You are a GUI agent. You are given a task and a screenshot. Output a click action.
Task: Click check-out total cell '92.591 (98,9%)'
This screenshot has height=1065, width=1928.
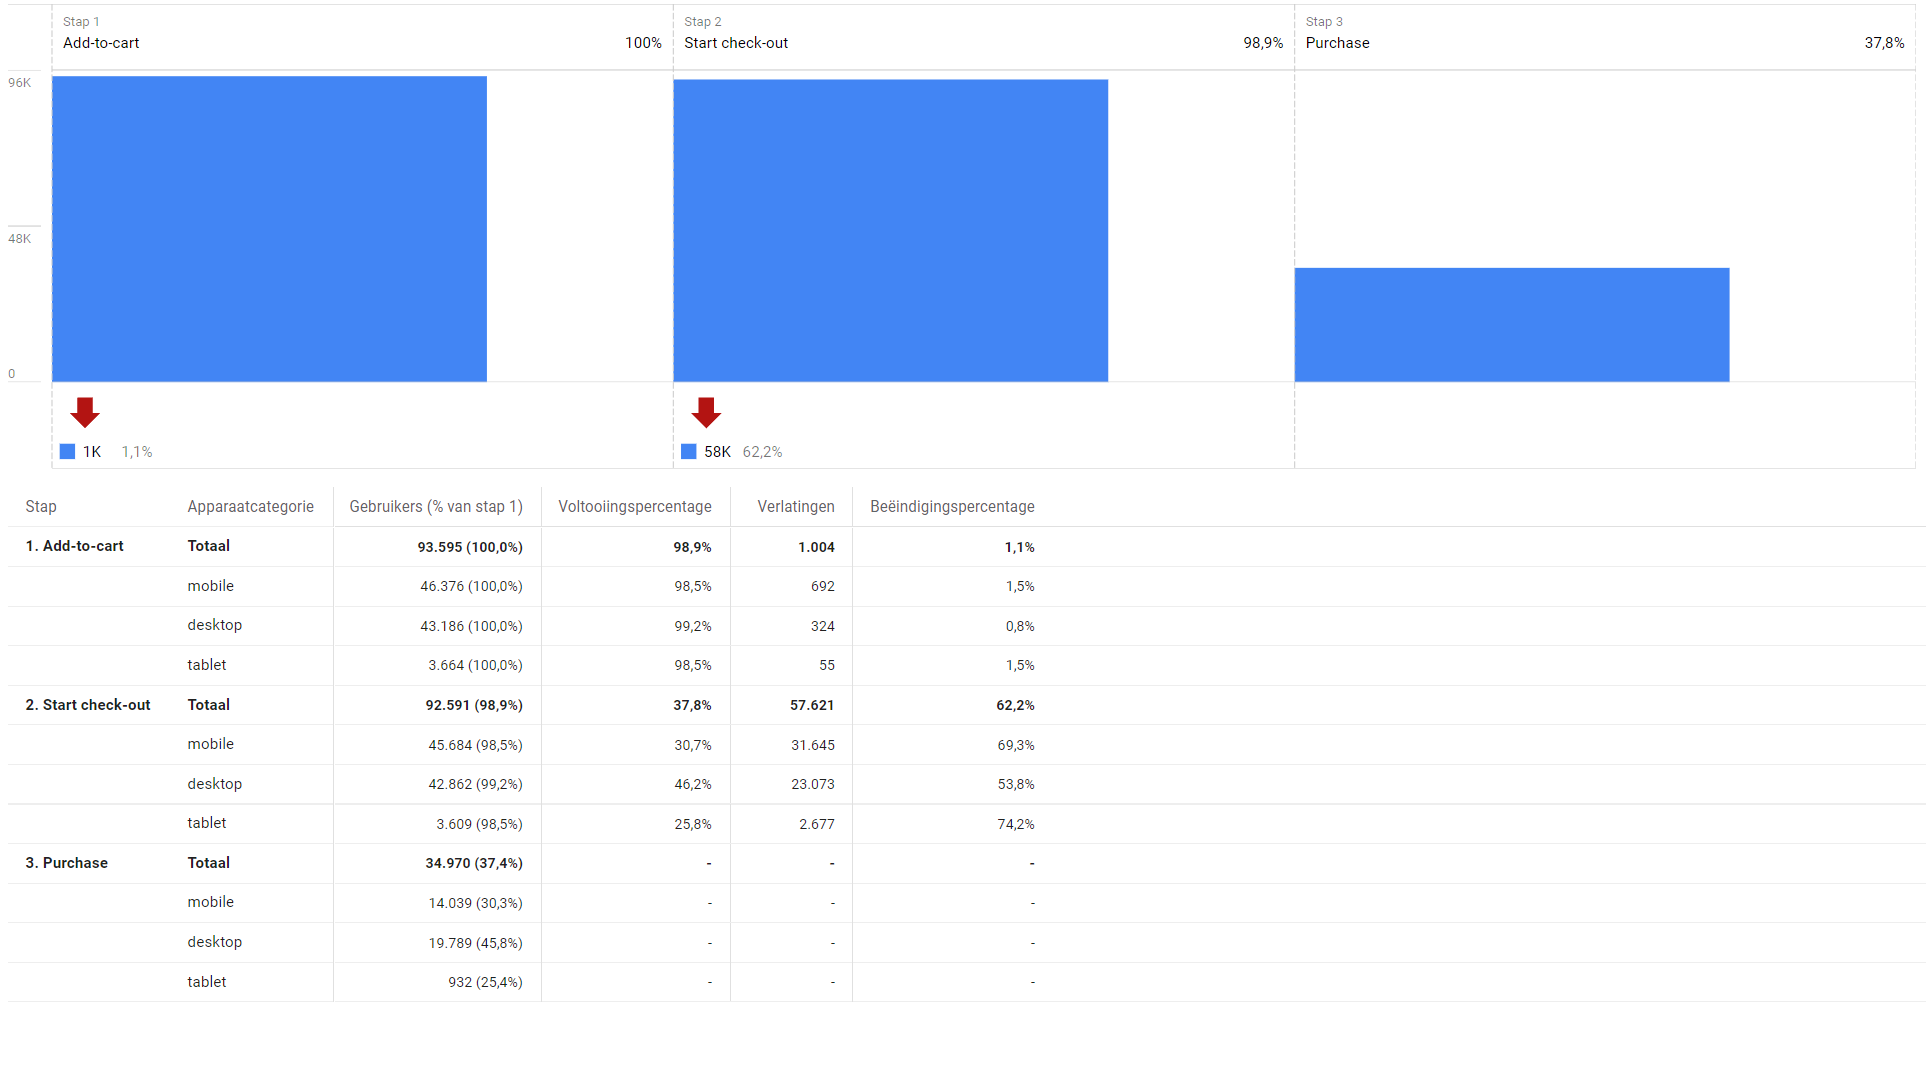tap(474, 705)
